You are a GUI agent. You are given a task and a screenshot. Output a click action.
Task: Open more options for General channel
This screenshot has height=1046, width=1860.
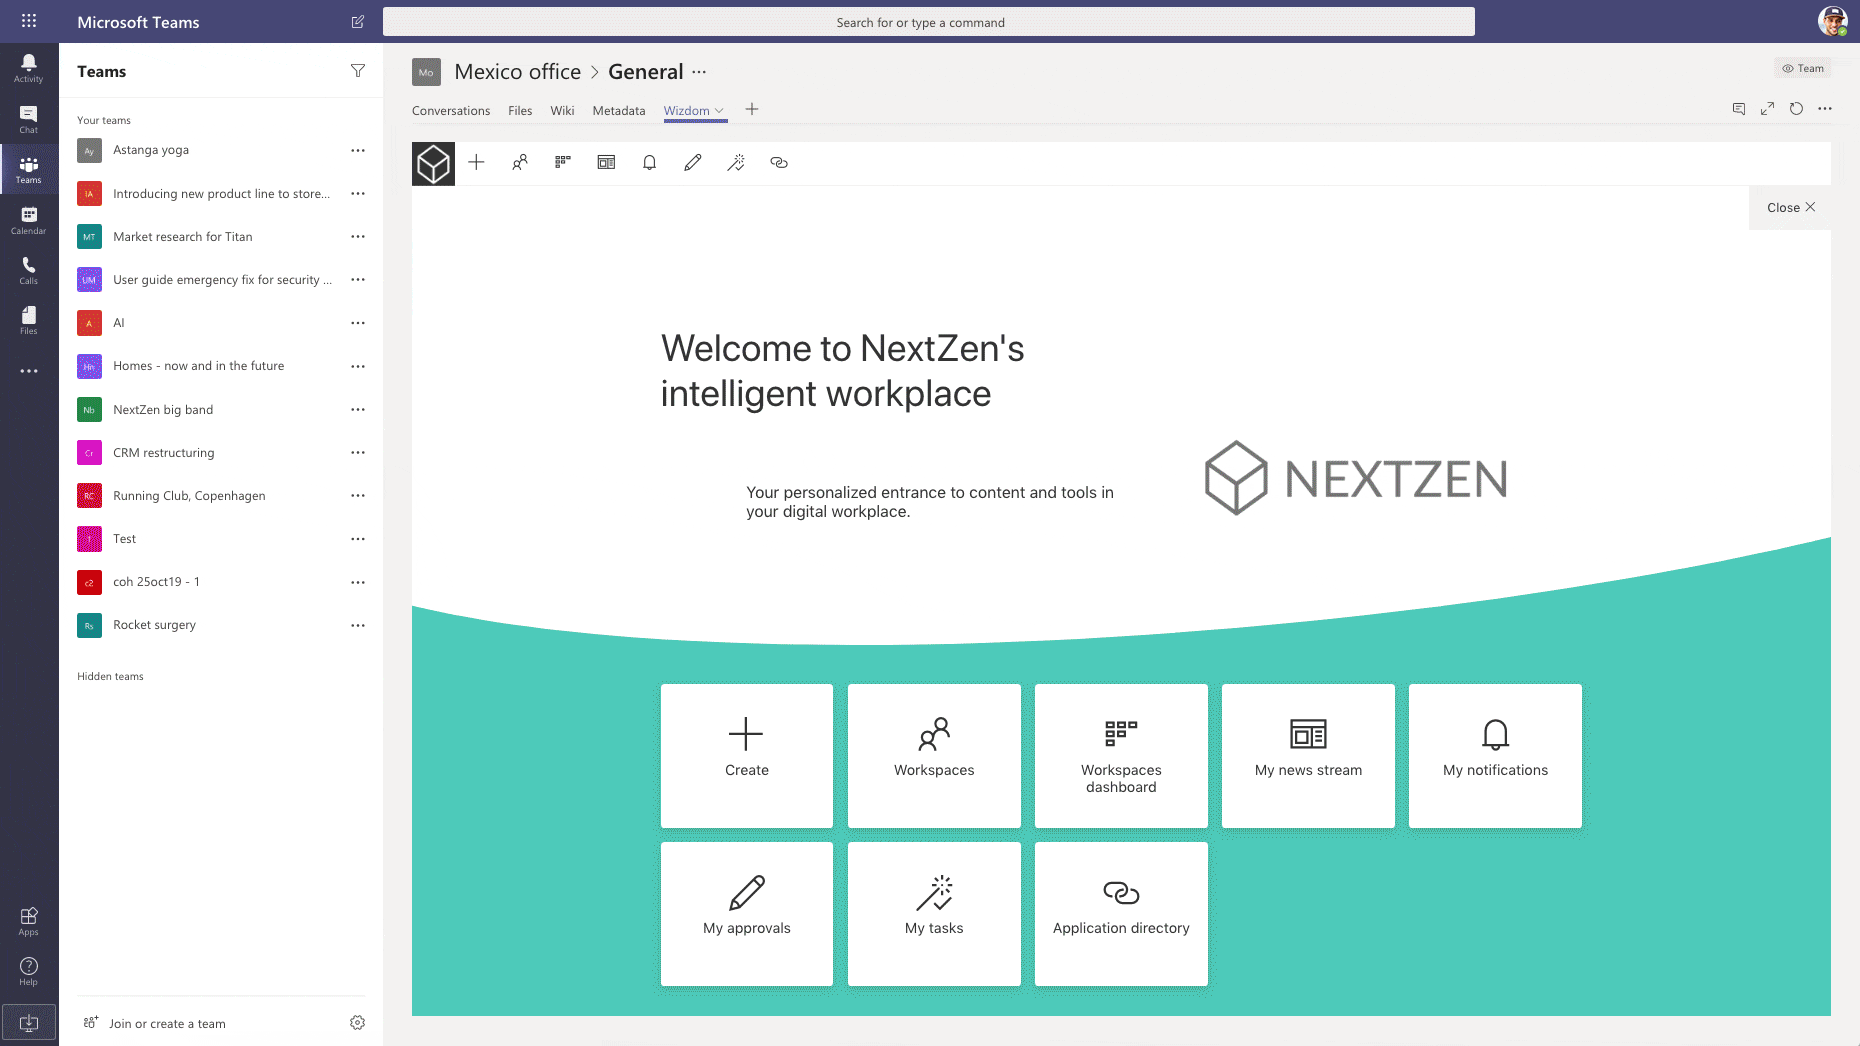point(699,72)
